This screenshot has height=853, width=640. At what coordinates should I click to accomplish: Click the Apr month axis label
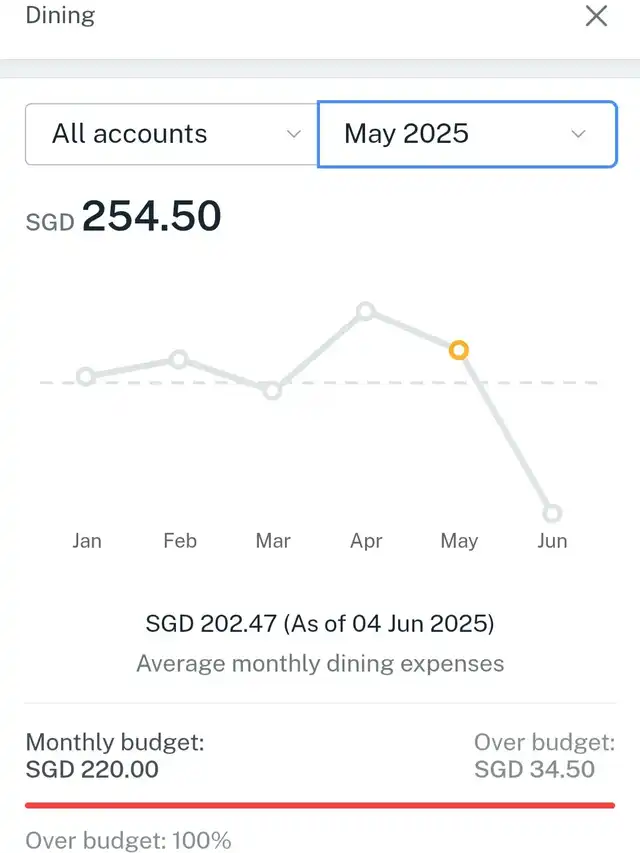click(366, 541)
